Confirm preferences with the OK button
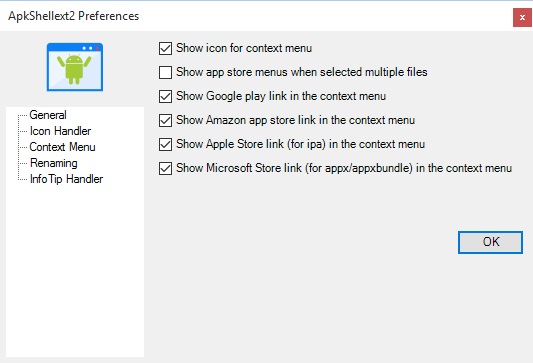533x363 pixels. coord(490,242)
